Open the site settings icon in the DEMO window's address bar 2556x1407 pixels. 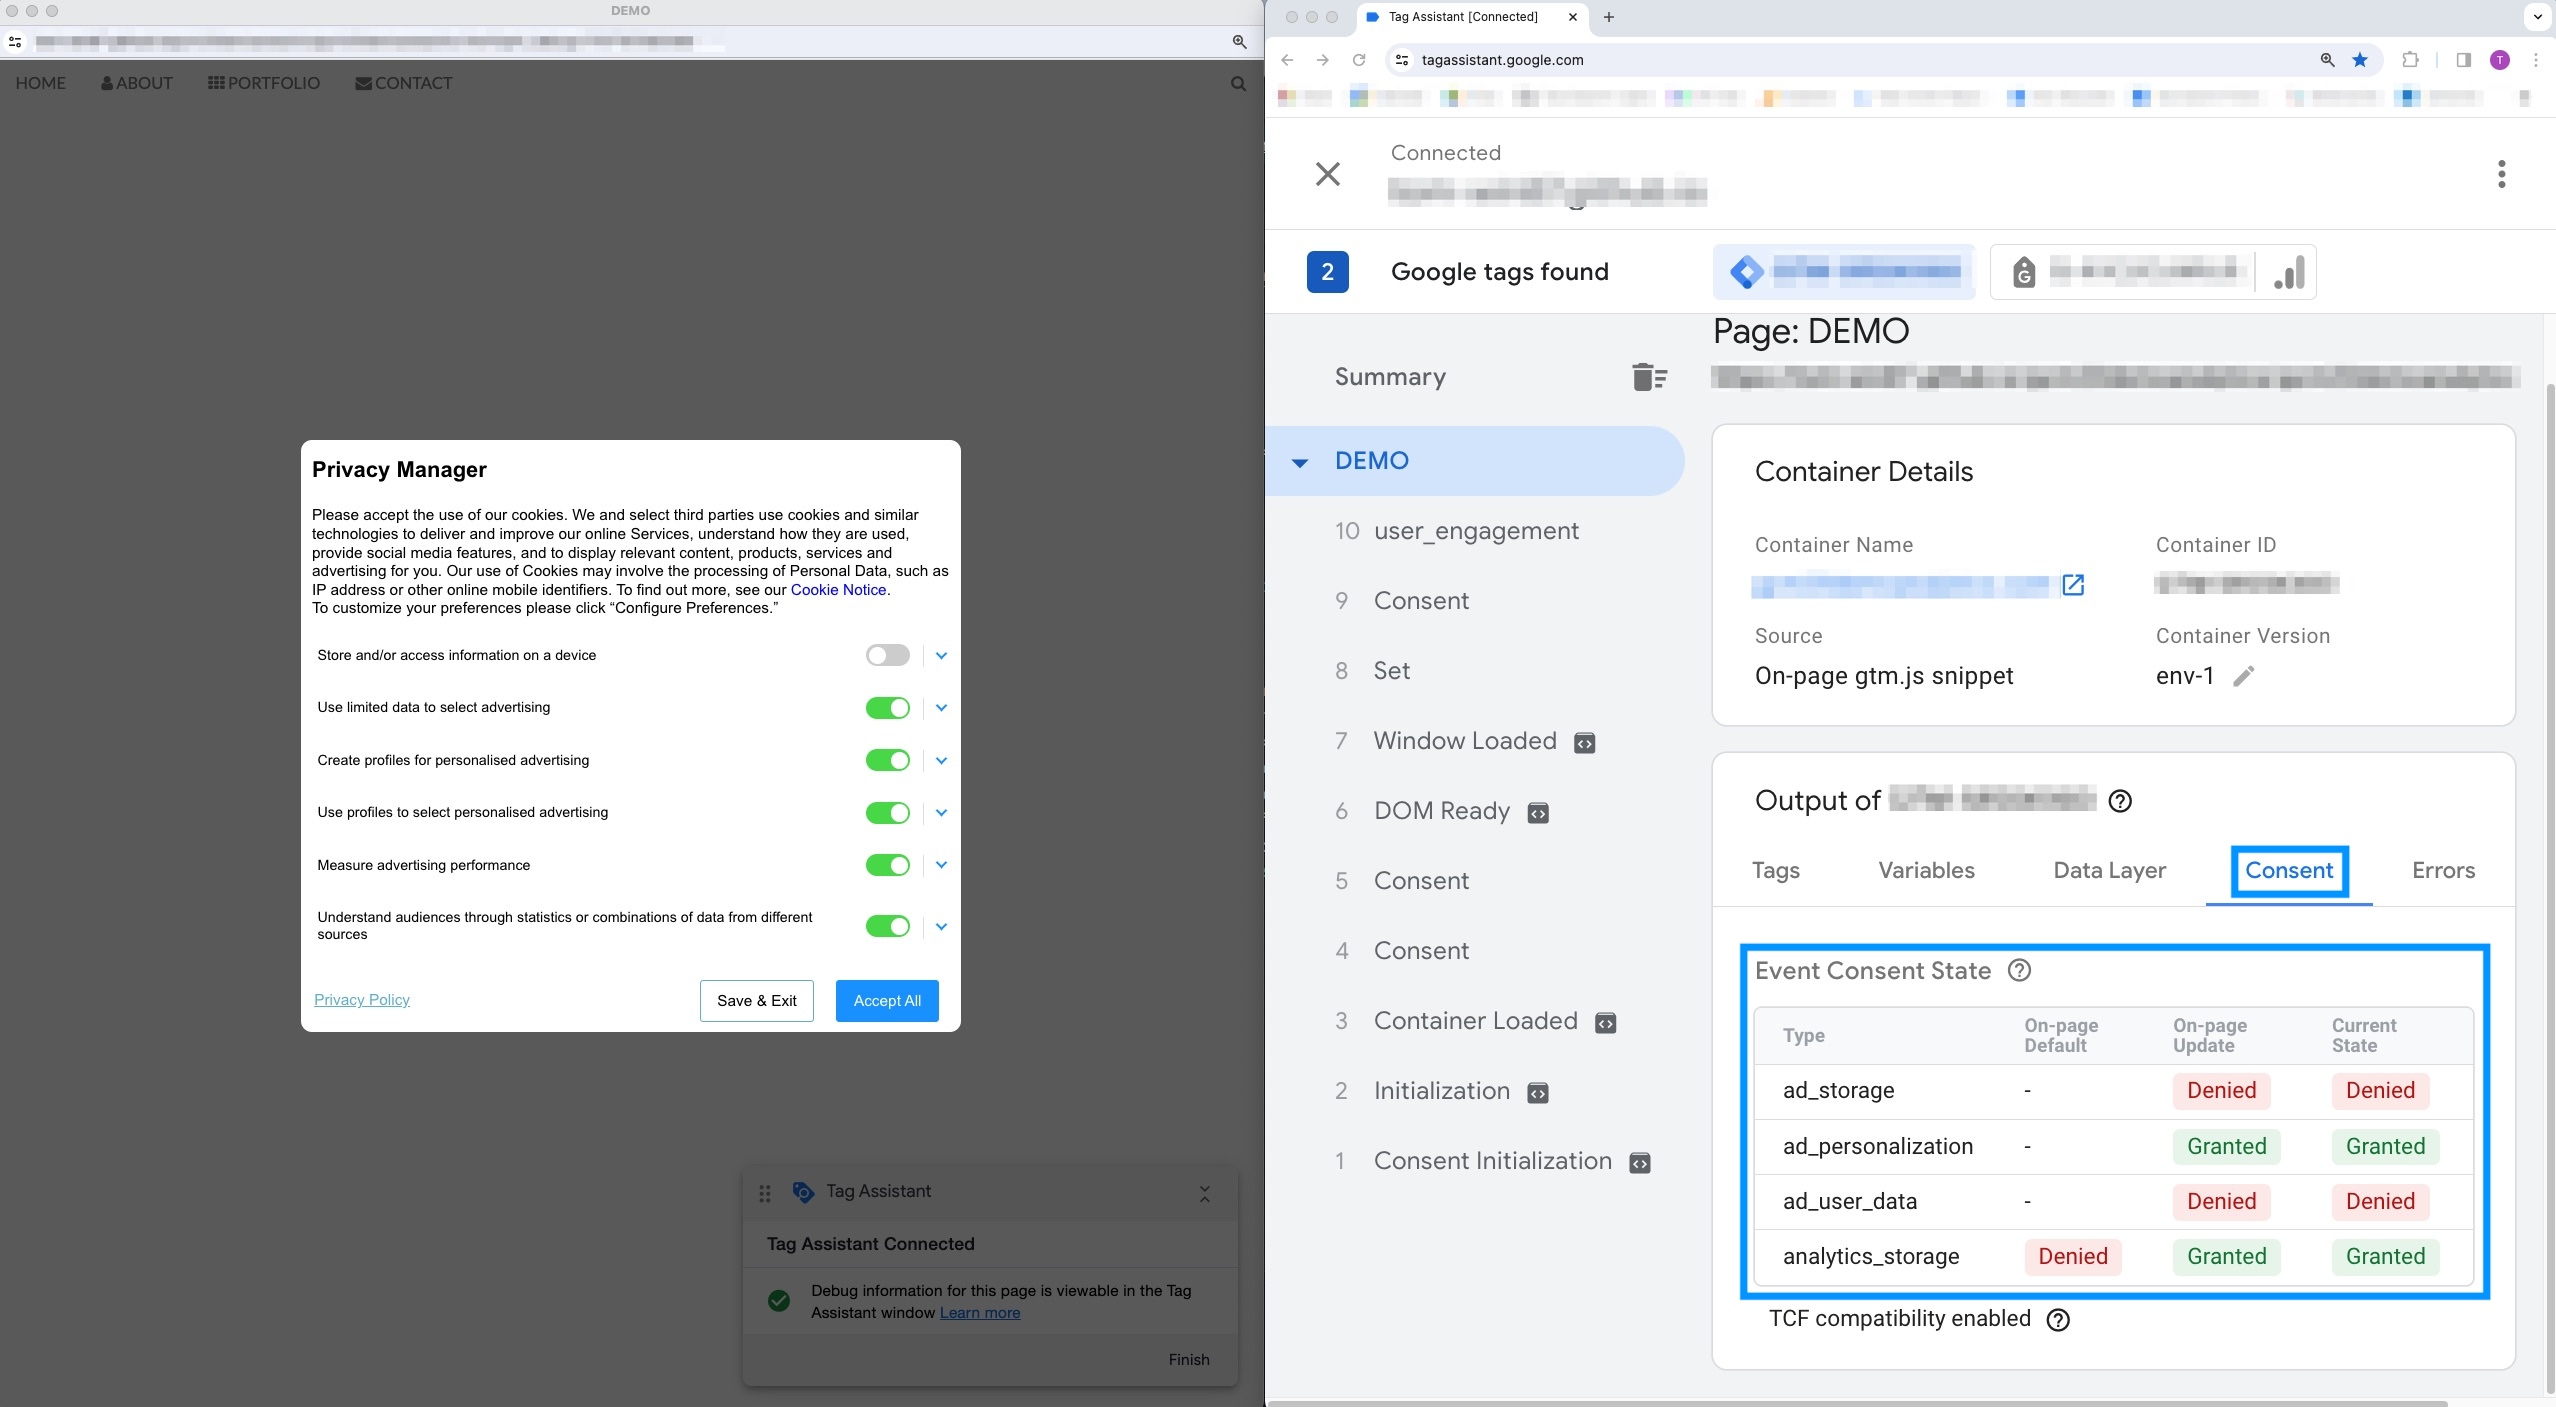(x=15, y=42)
